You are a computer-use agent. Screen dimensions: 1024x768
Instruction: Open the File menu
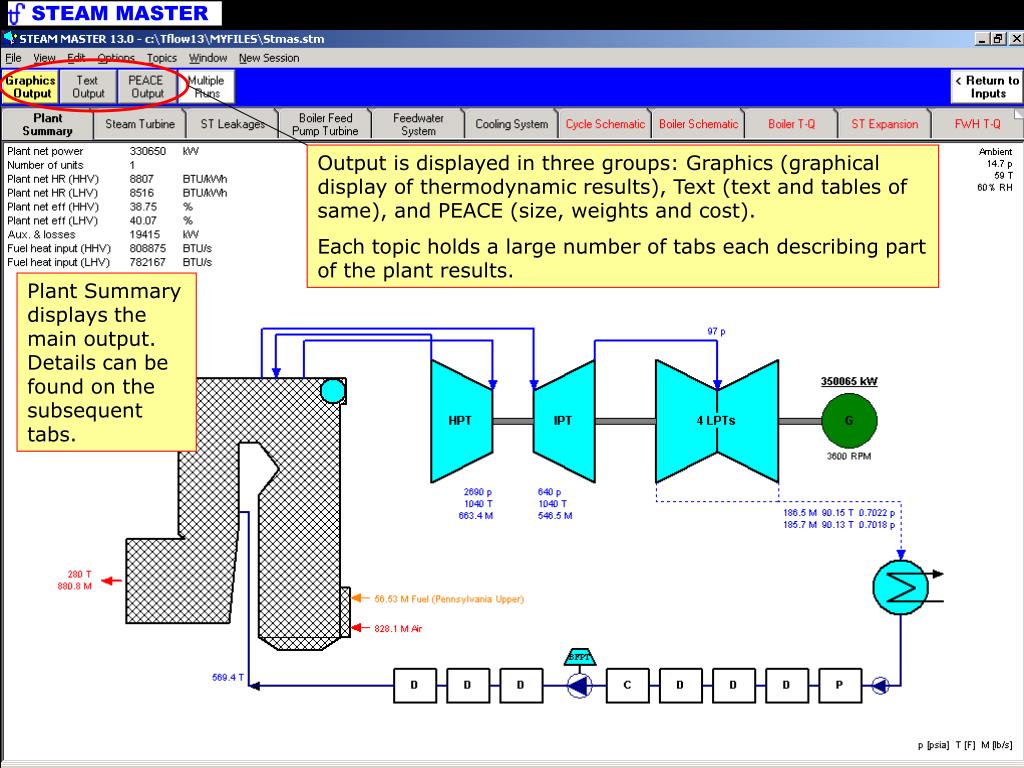[x=13, y=57]
